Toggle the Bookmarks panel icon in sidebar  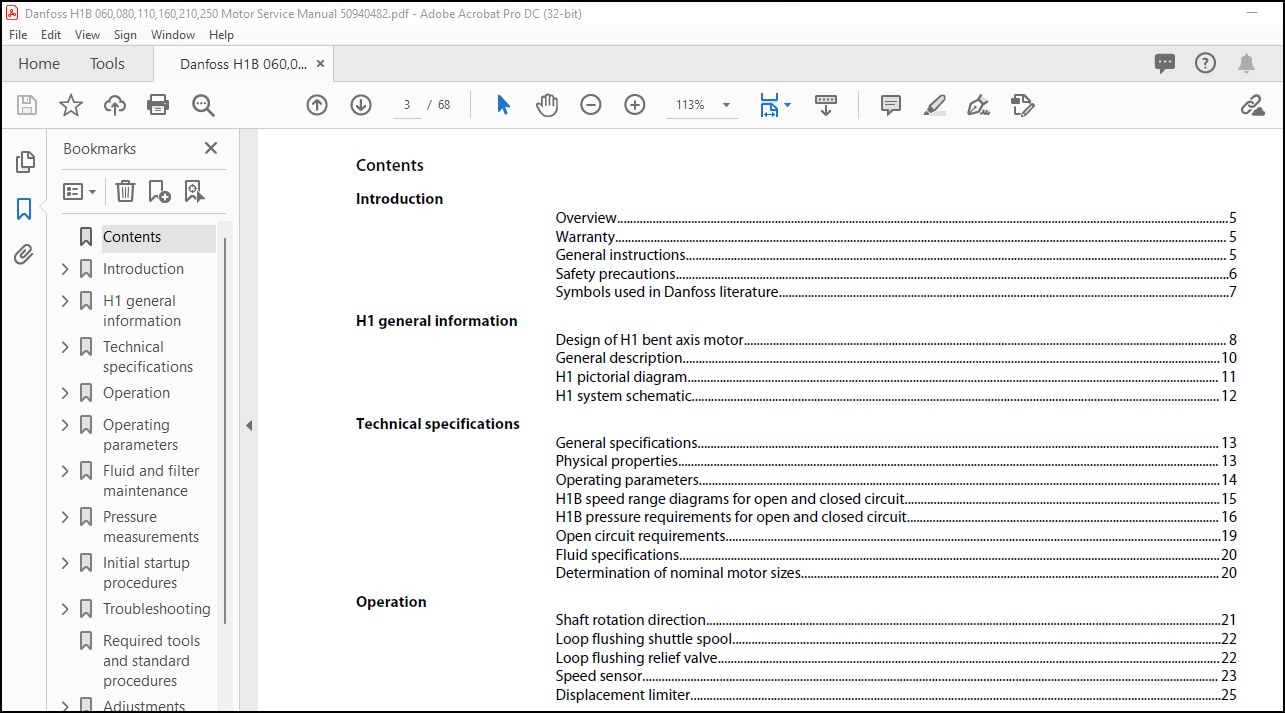pos(24,209)
